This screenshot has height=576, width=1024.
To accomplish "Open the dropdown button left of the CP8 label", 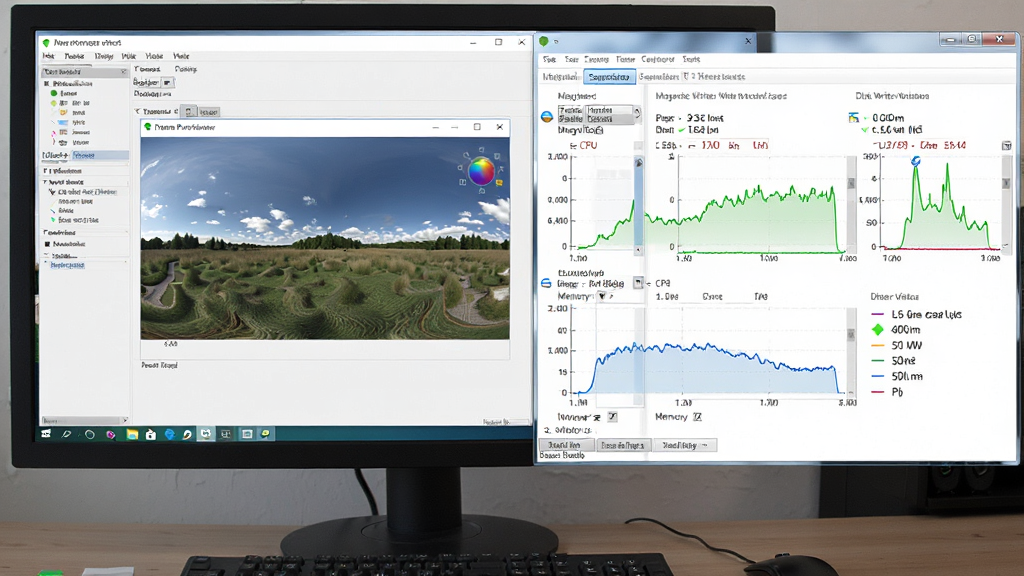I will click(638, 283).
